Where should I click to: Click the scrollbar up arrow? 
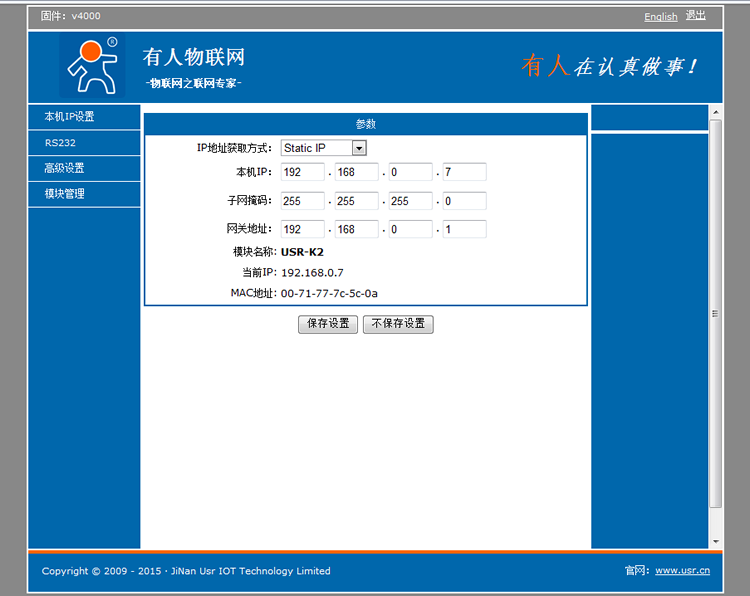coord(715,110)
